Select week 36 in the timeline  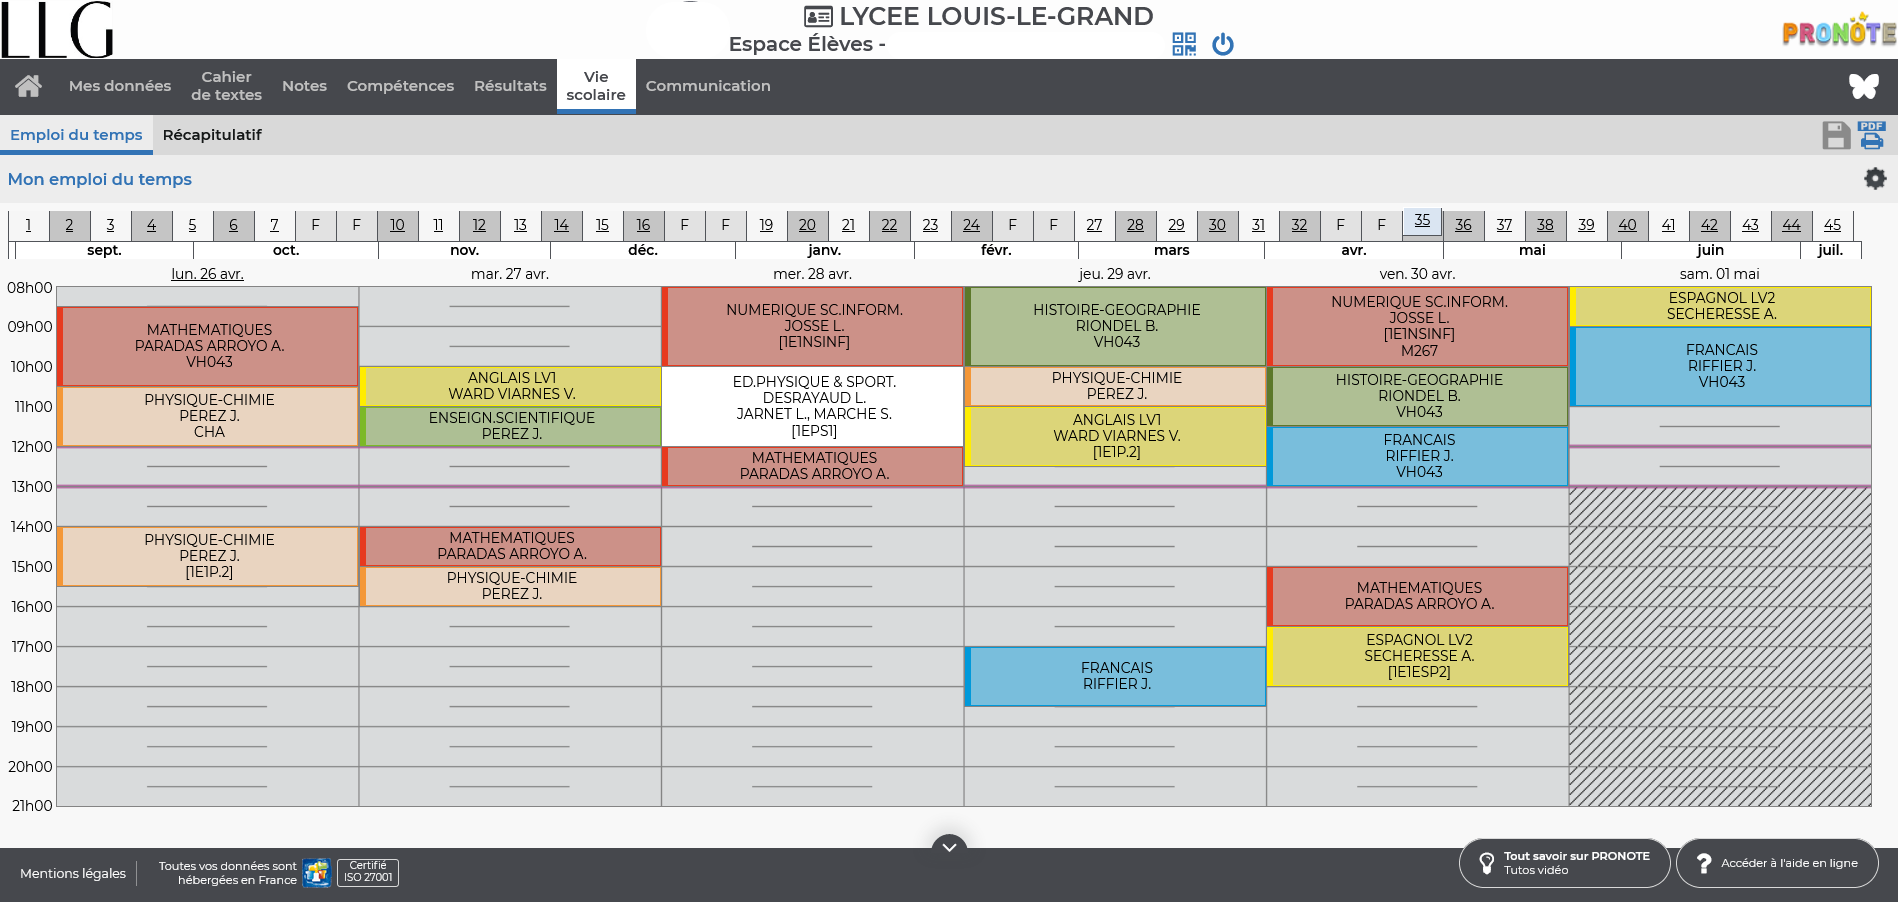(1463, 225)
